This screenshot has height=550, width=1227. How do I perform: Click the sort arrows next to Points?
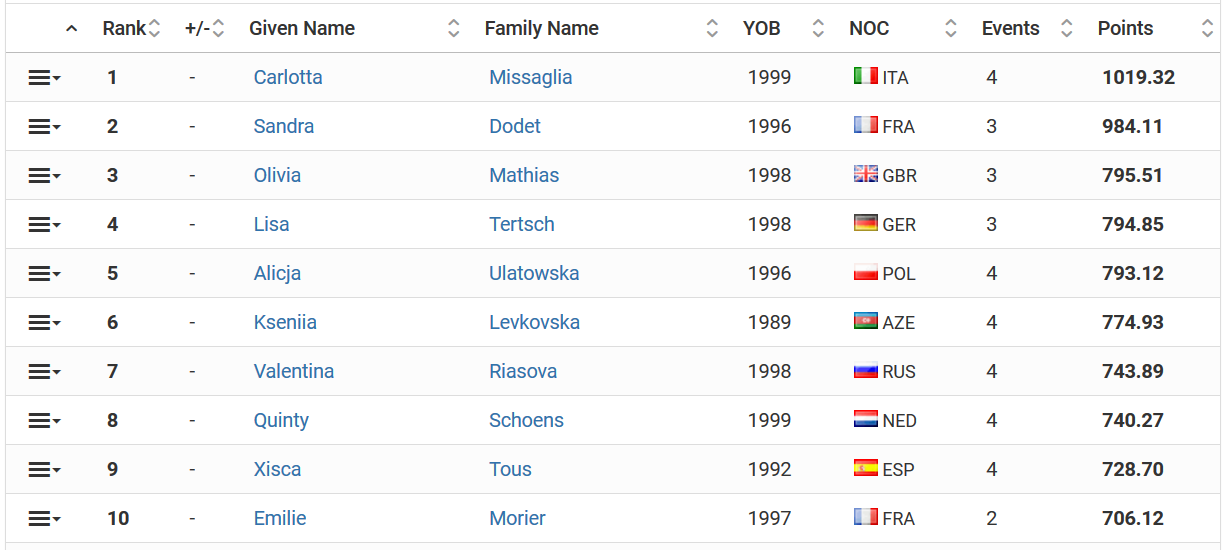(1208, 29)
